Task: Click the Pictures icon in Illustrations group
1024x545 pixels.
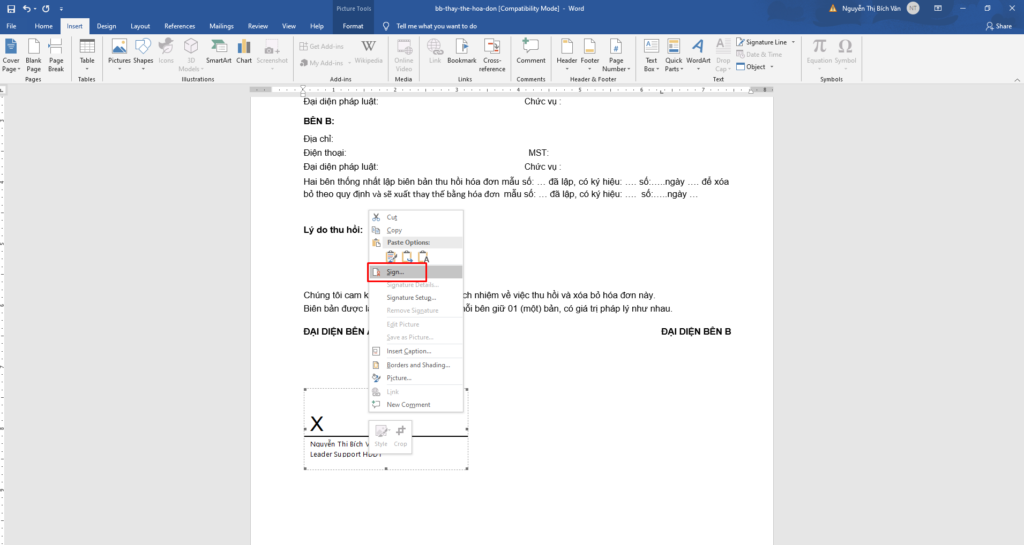Action: click(x=119, y=52)
